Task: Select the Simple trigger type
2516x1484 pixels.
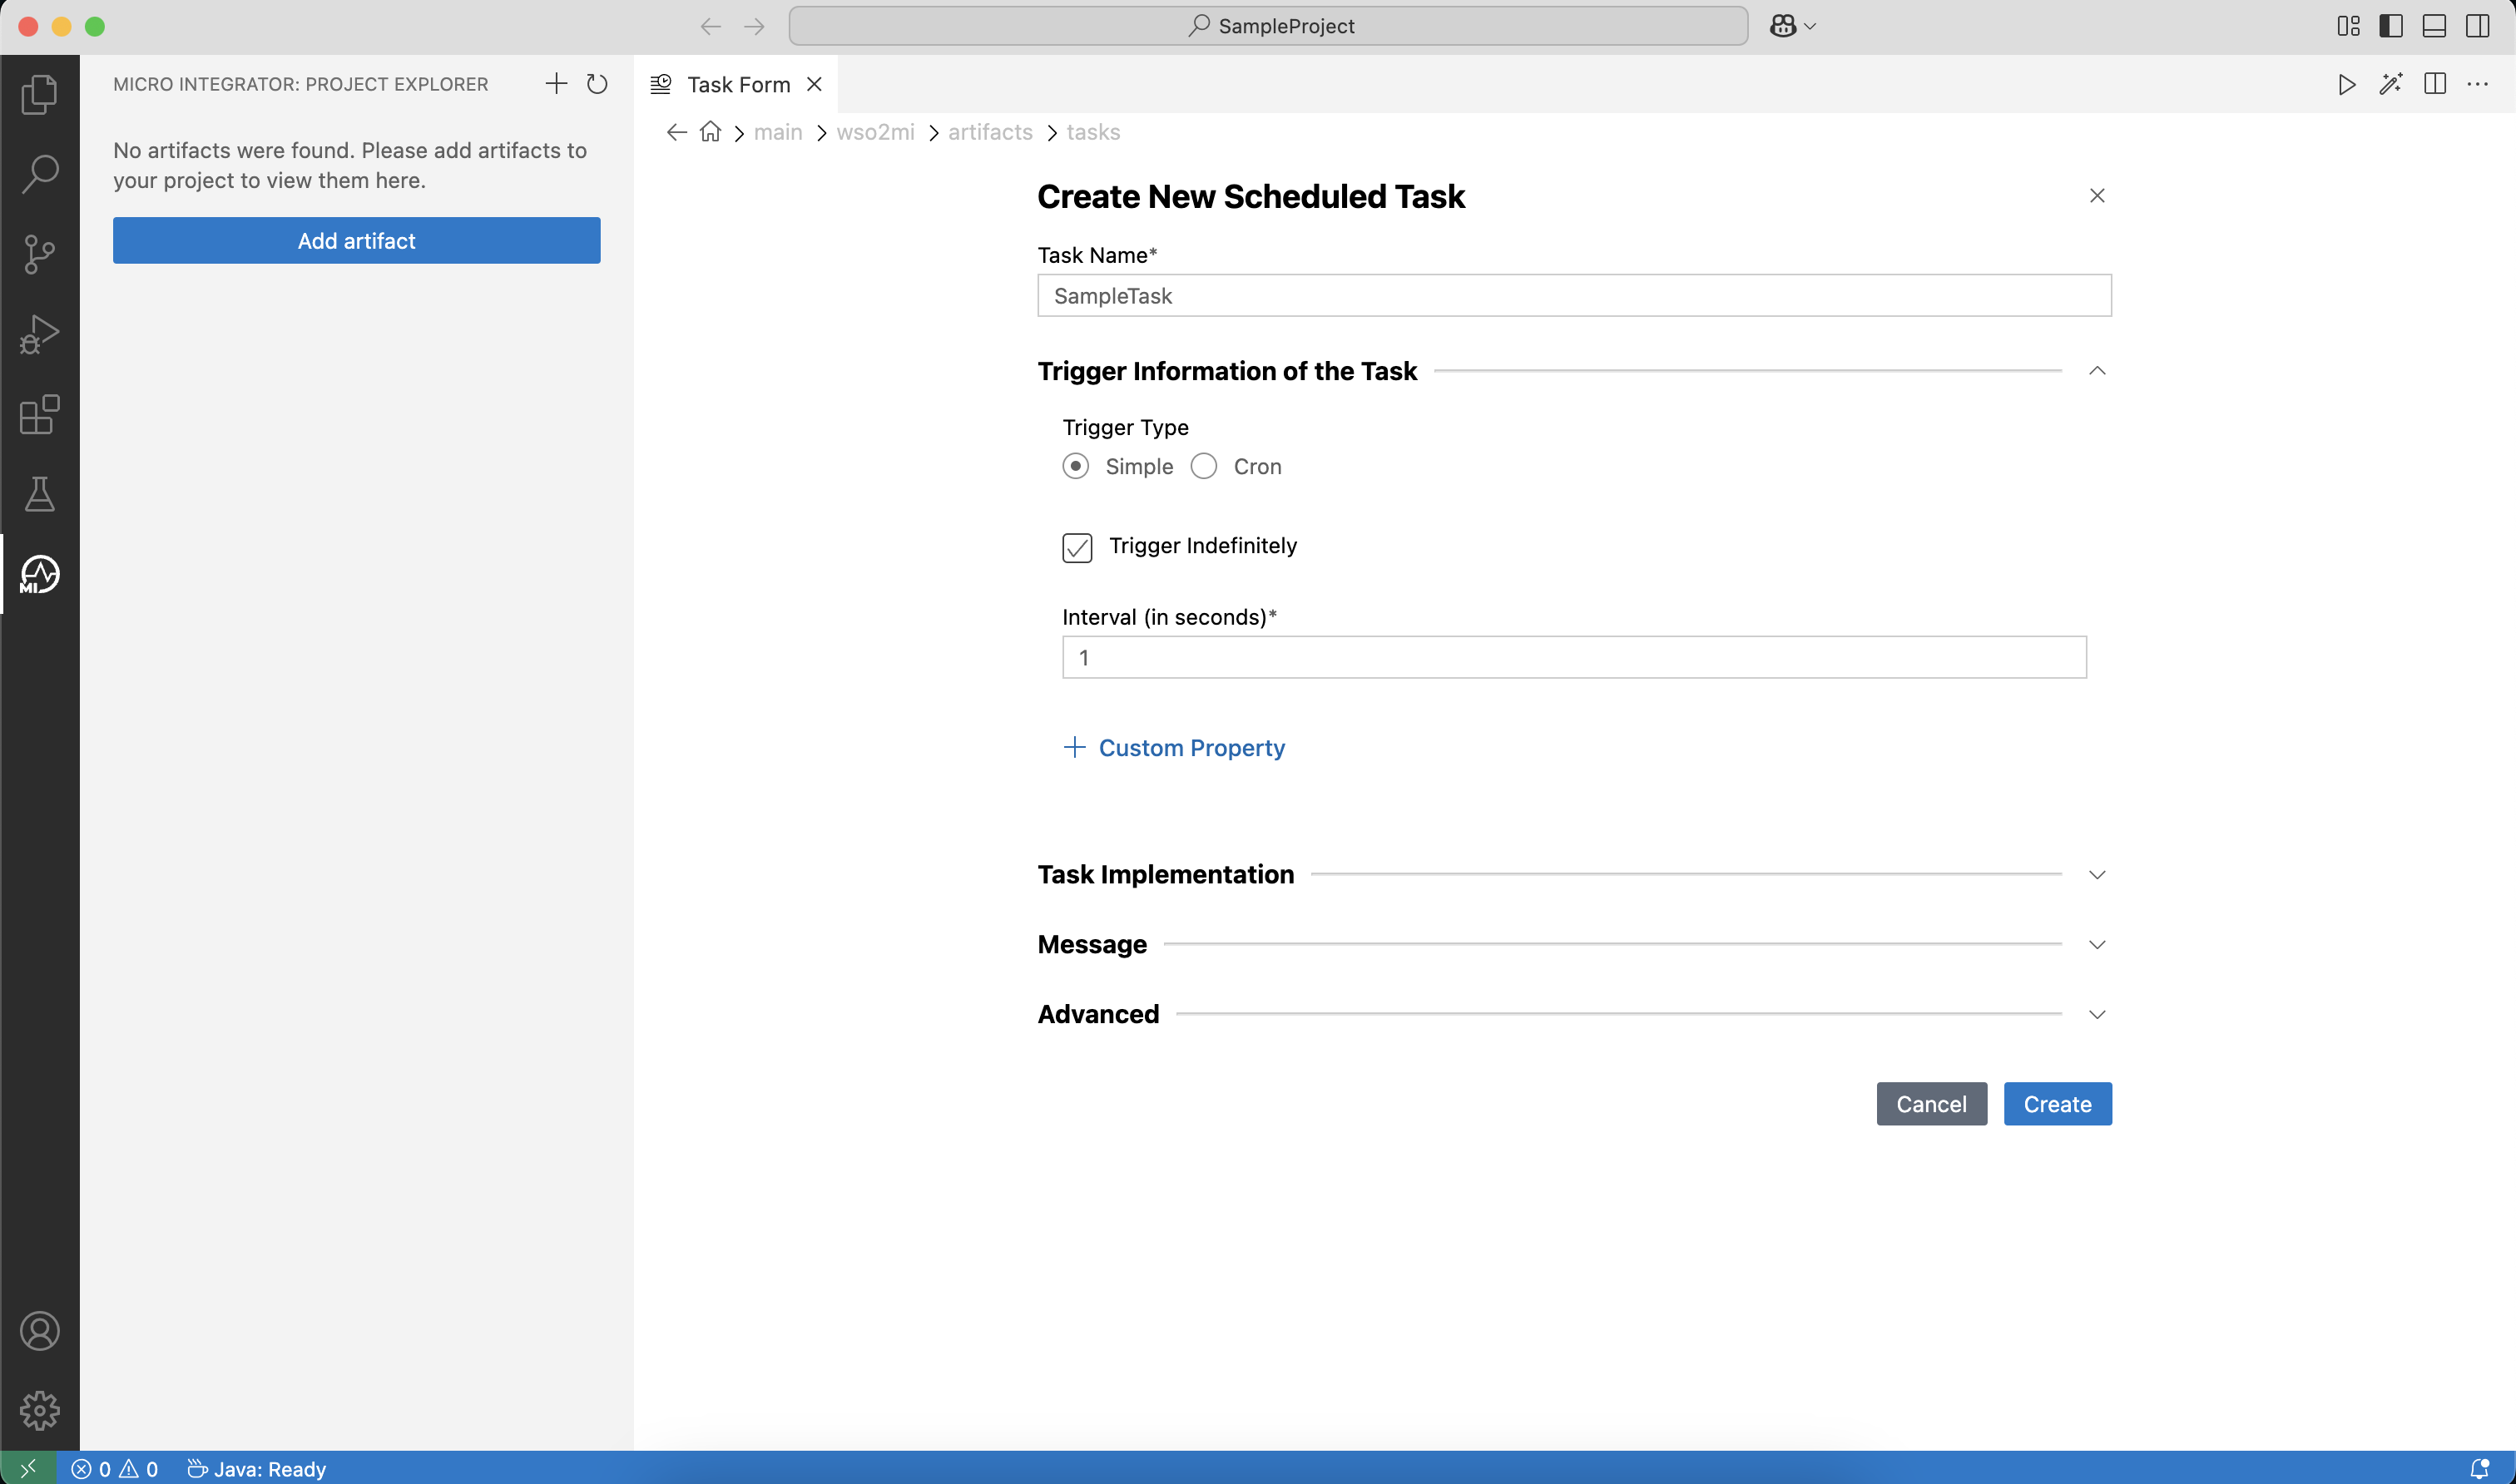Action: (1076, 466)
